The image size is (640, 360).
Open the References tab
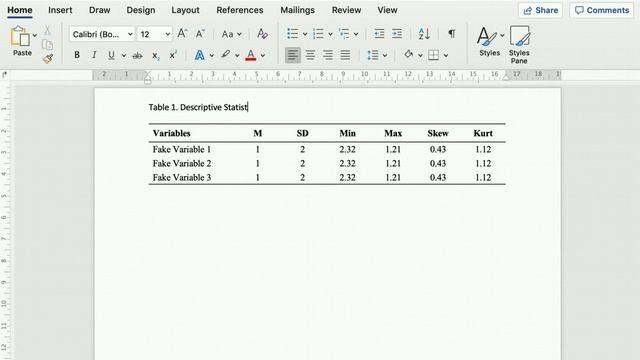[x=240, y=10]
